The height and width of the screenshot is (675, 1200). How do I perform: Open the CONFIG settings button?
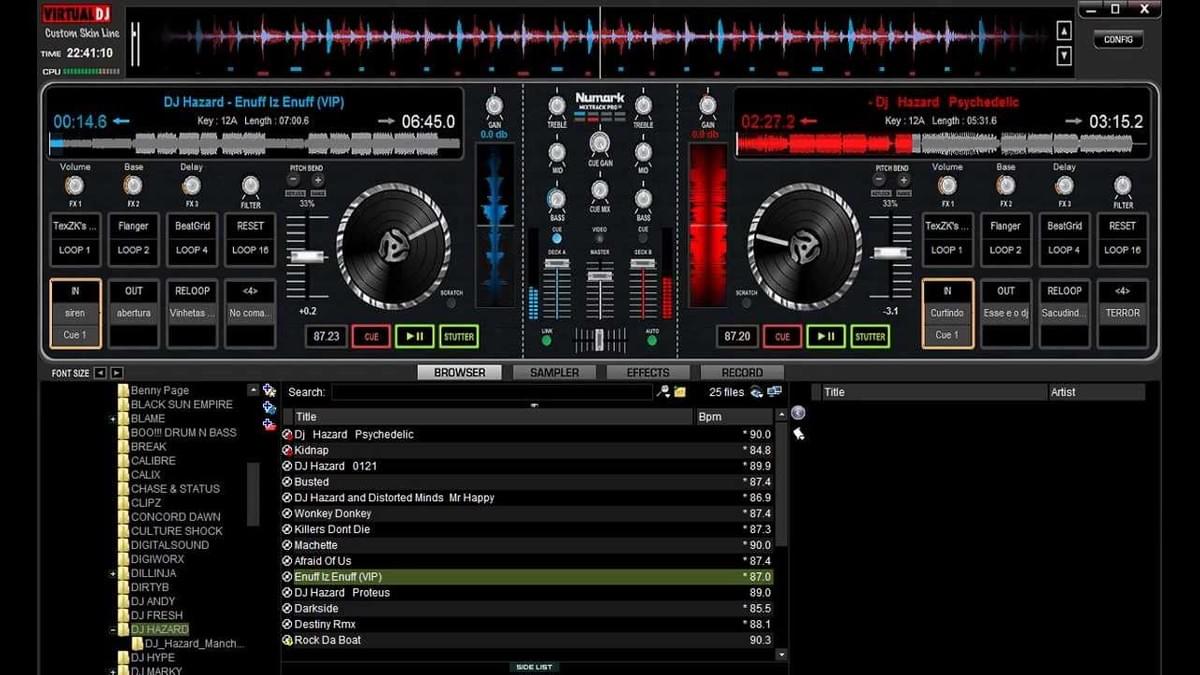pyautogui.click(x=1118, y=40)
